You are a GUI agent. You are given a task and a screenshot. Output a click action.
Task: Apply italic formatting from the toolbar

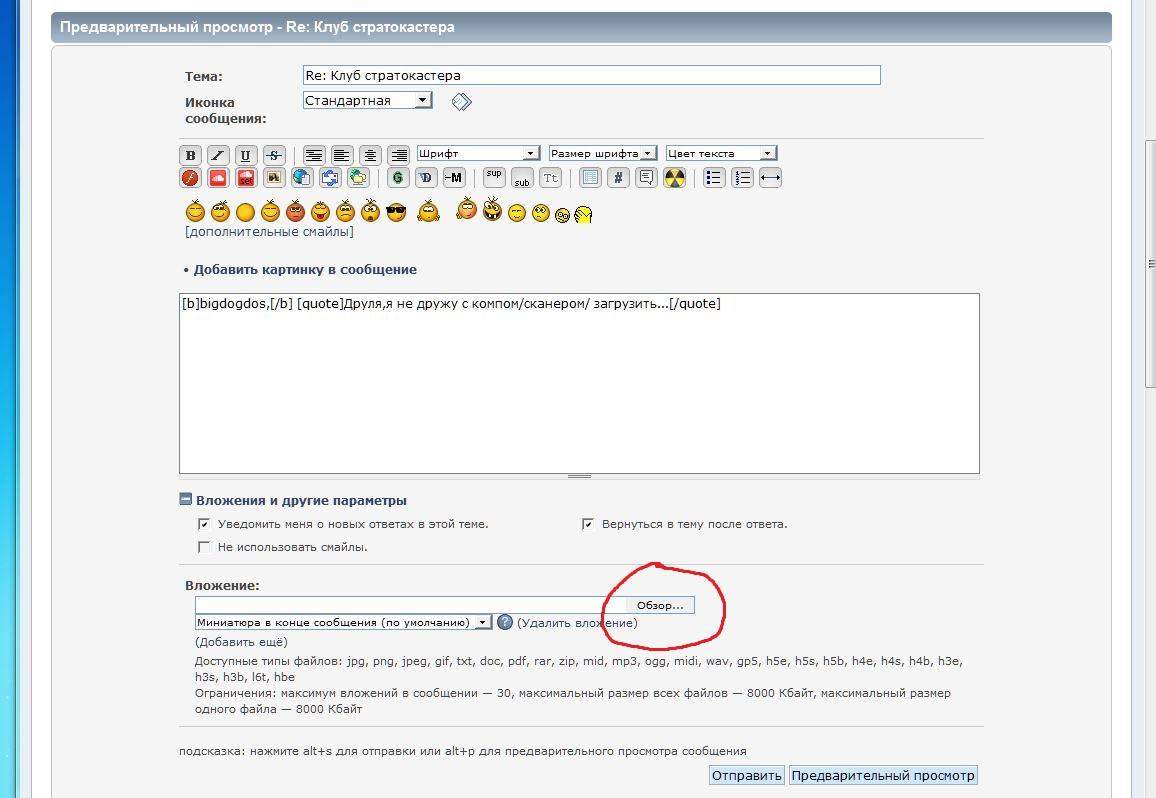click(217, 155)
